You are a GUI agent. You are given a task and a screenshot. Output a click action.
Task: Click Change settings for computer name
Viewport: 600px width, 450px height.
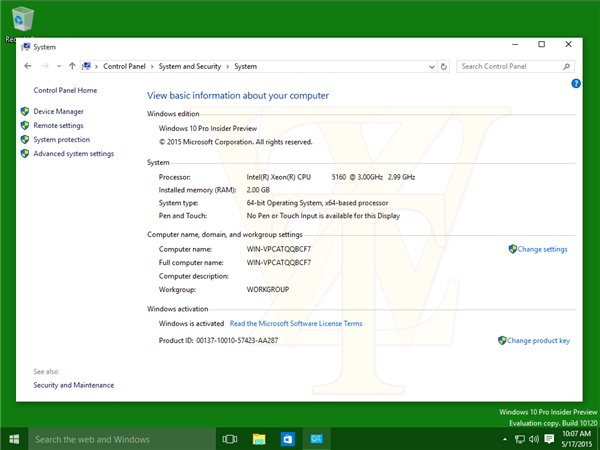click(x=542, y=249)
